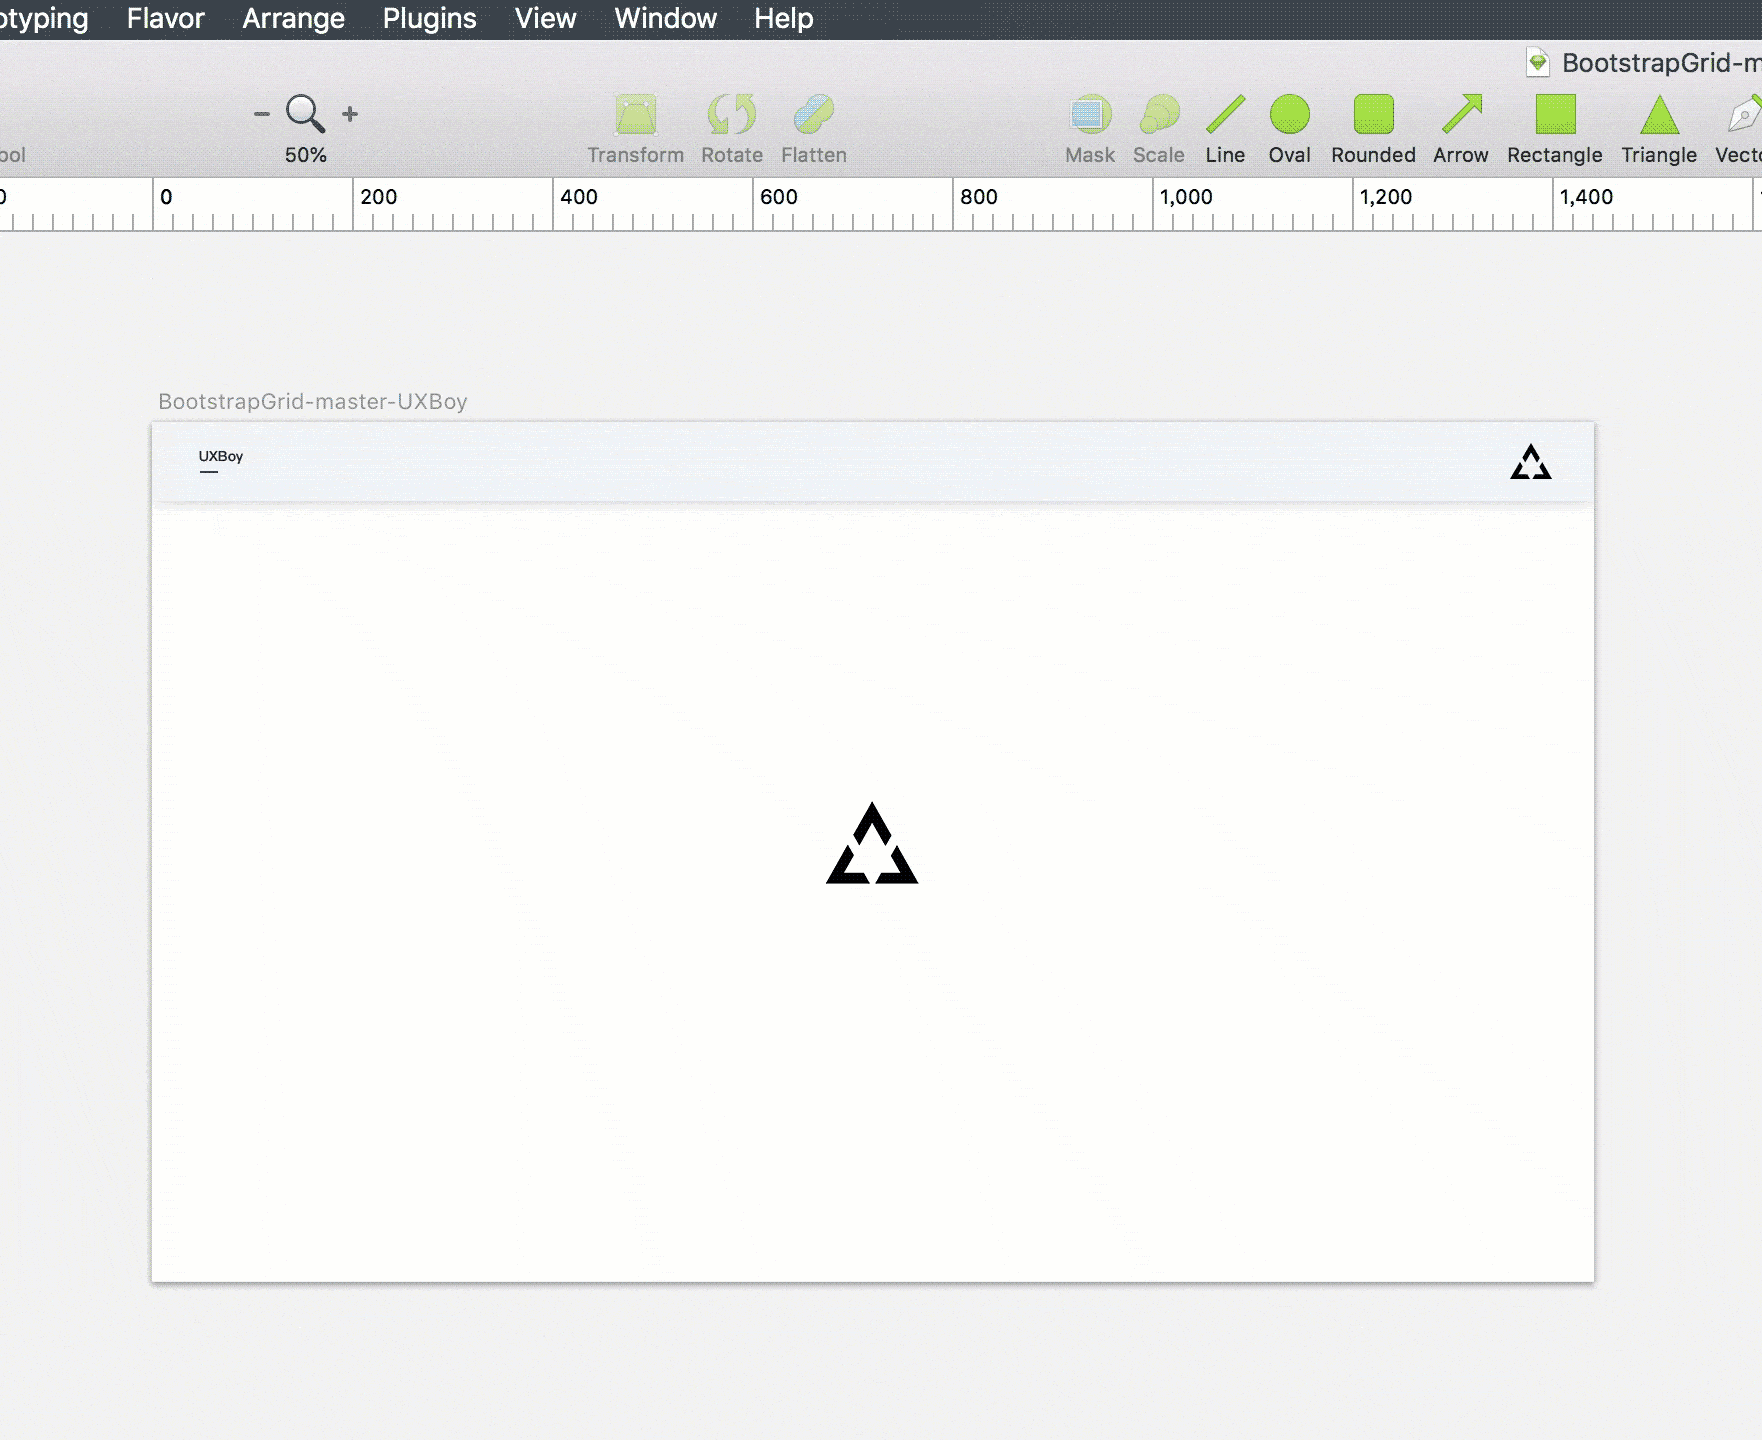The image size is (1762, 1440).
Task: Select the small triangle logo in header
Action: (x=1530, y=462)
